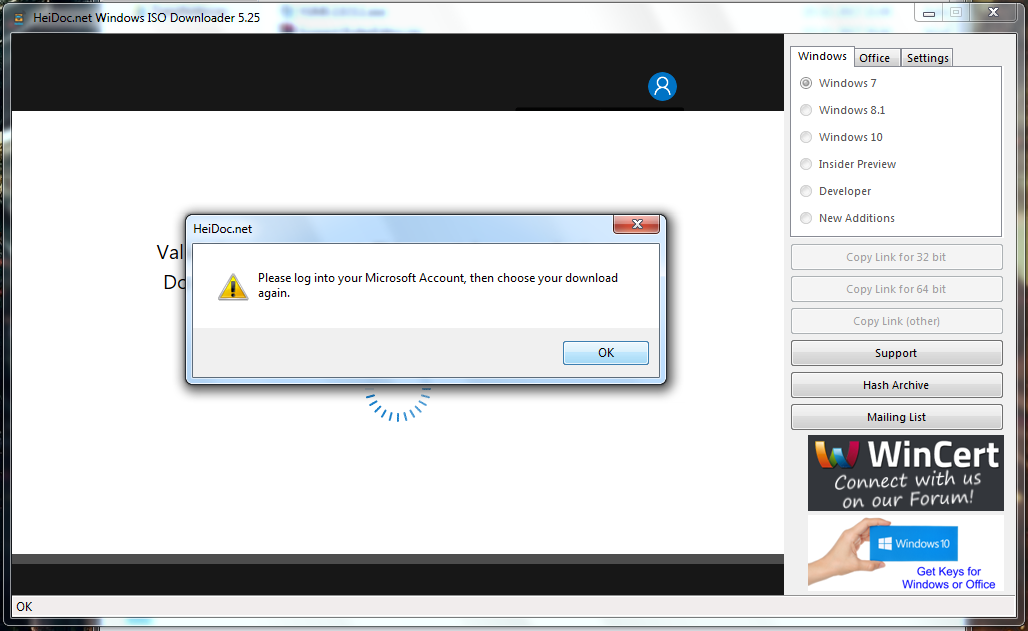Click the blue user account icon
The height and width of the screenshot is (631, 1028).
[x=662, y=87]
